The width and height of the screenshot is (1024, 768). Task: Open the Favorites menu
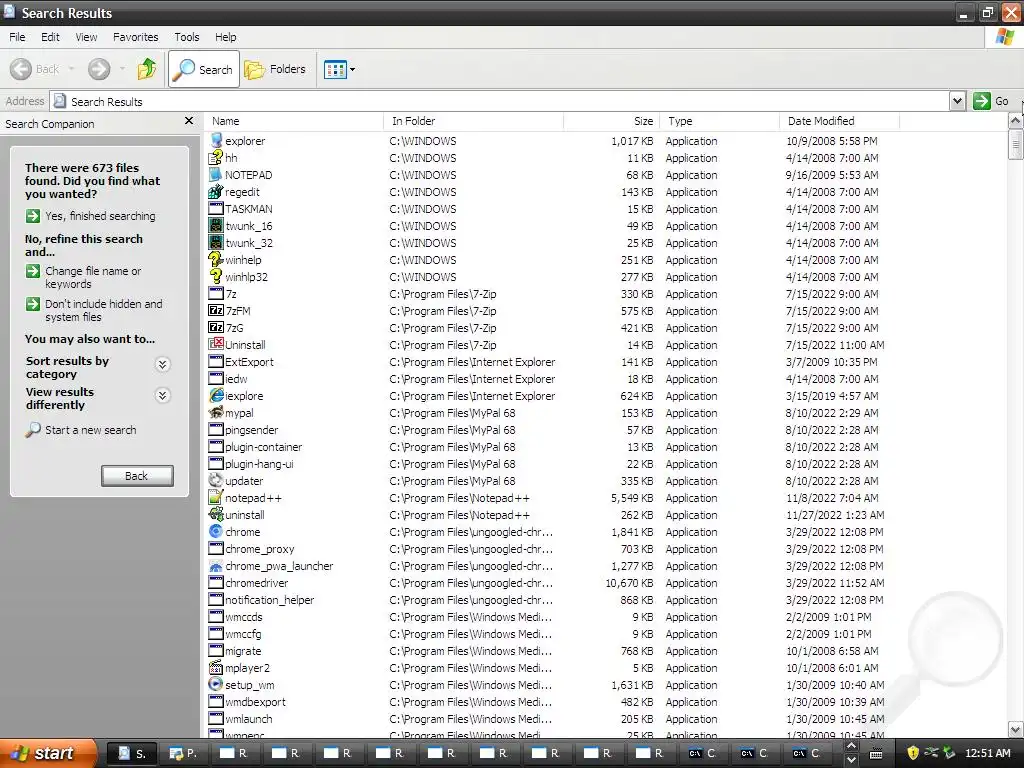[135, 37]
